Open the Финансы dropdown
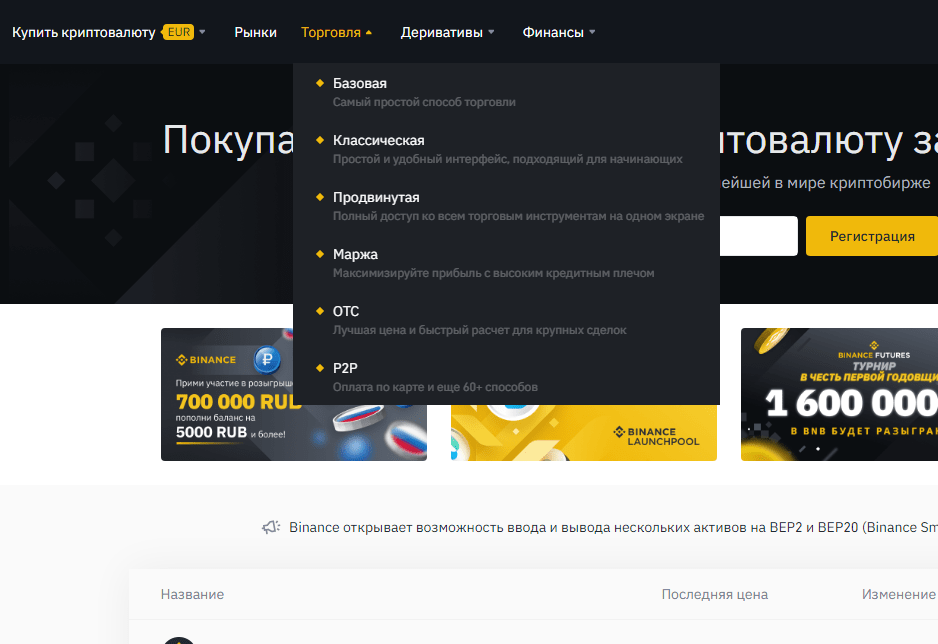Viewport: 938px width, 644px height. (x=559, y=32)
